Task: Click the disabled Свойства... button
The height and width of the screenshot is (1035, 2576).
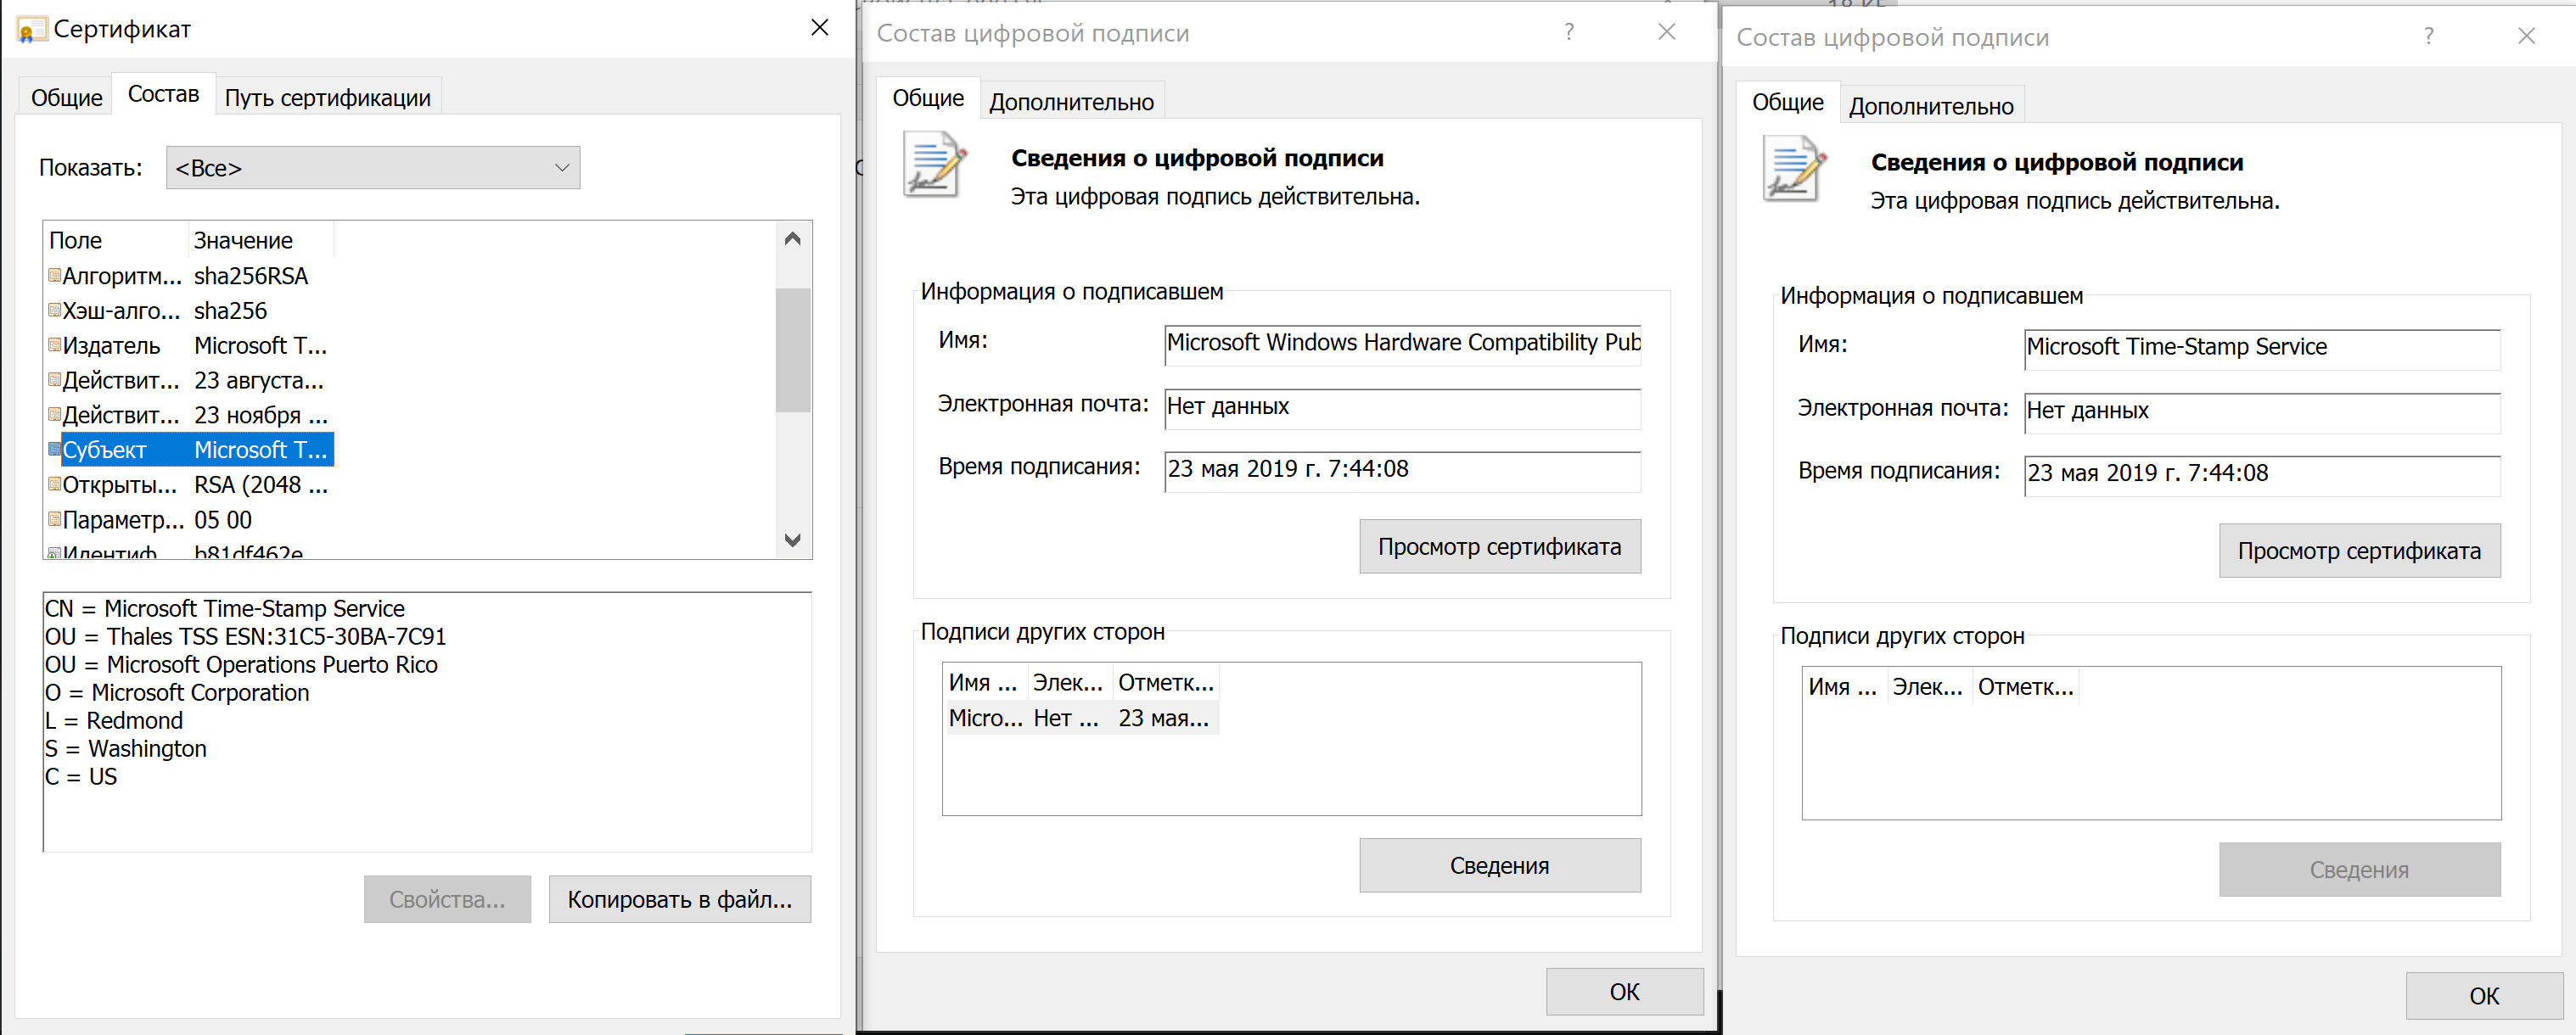Action: (447, 899)
